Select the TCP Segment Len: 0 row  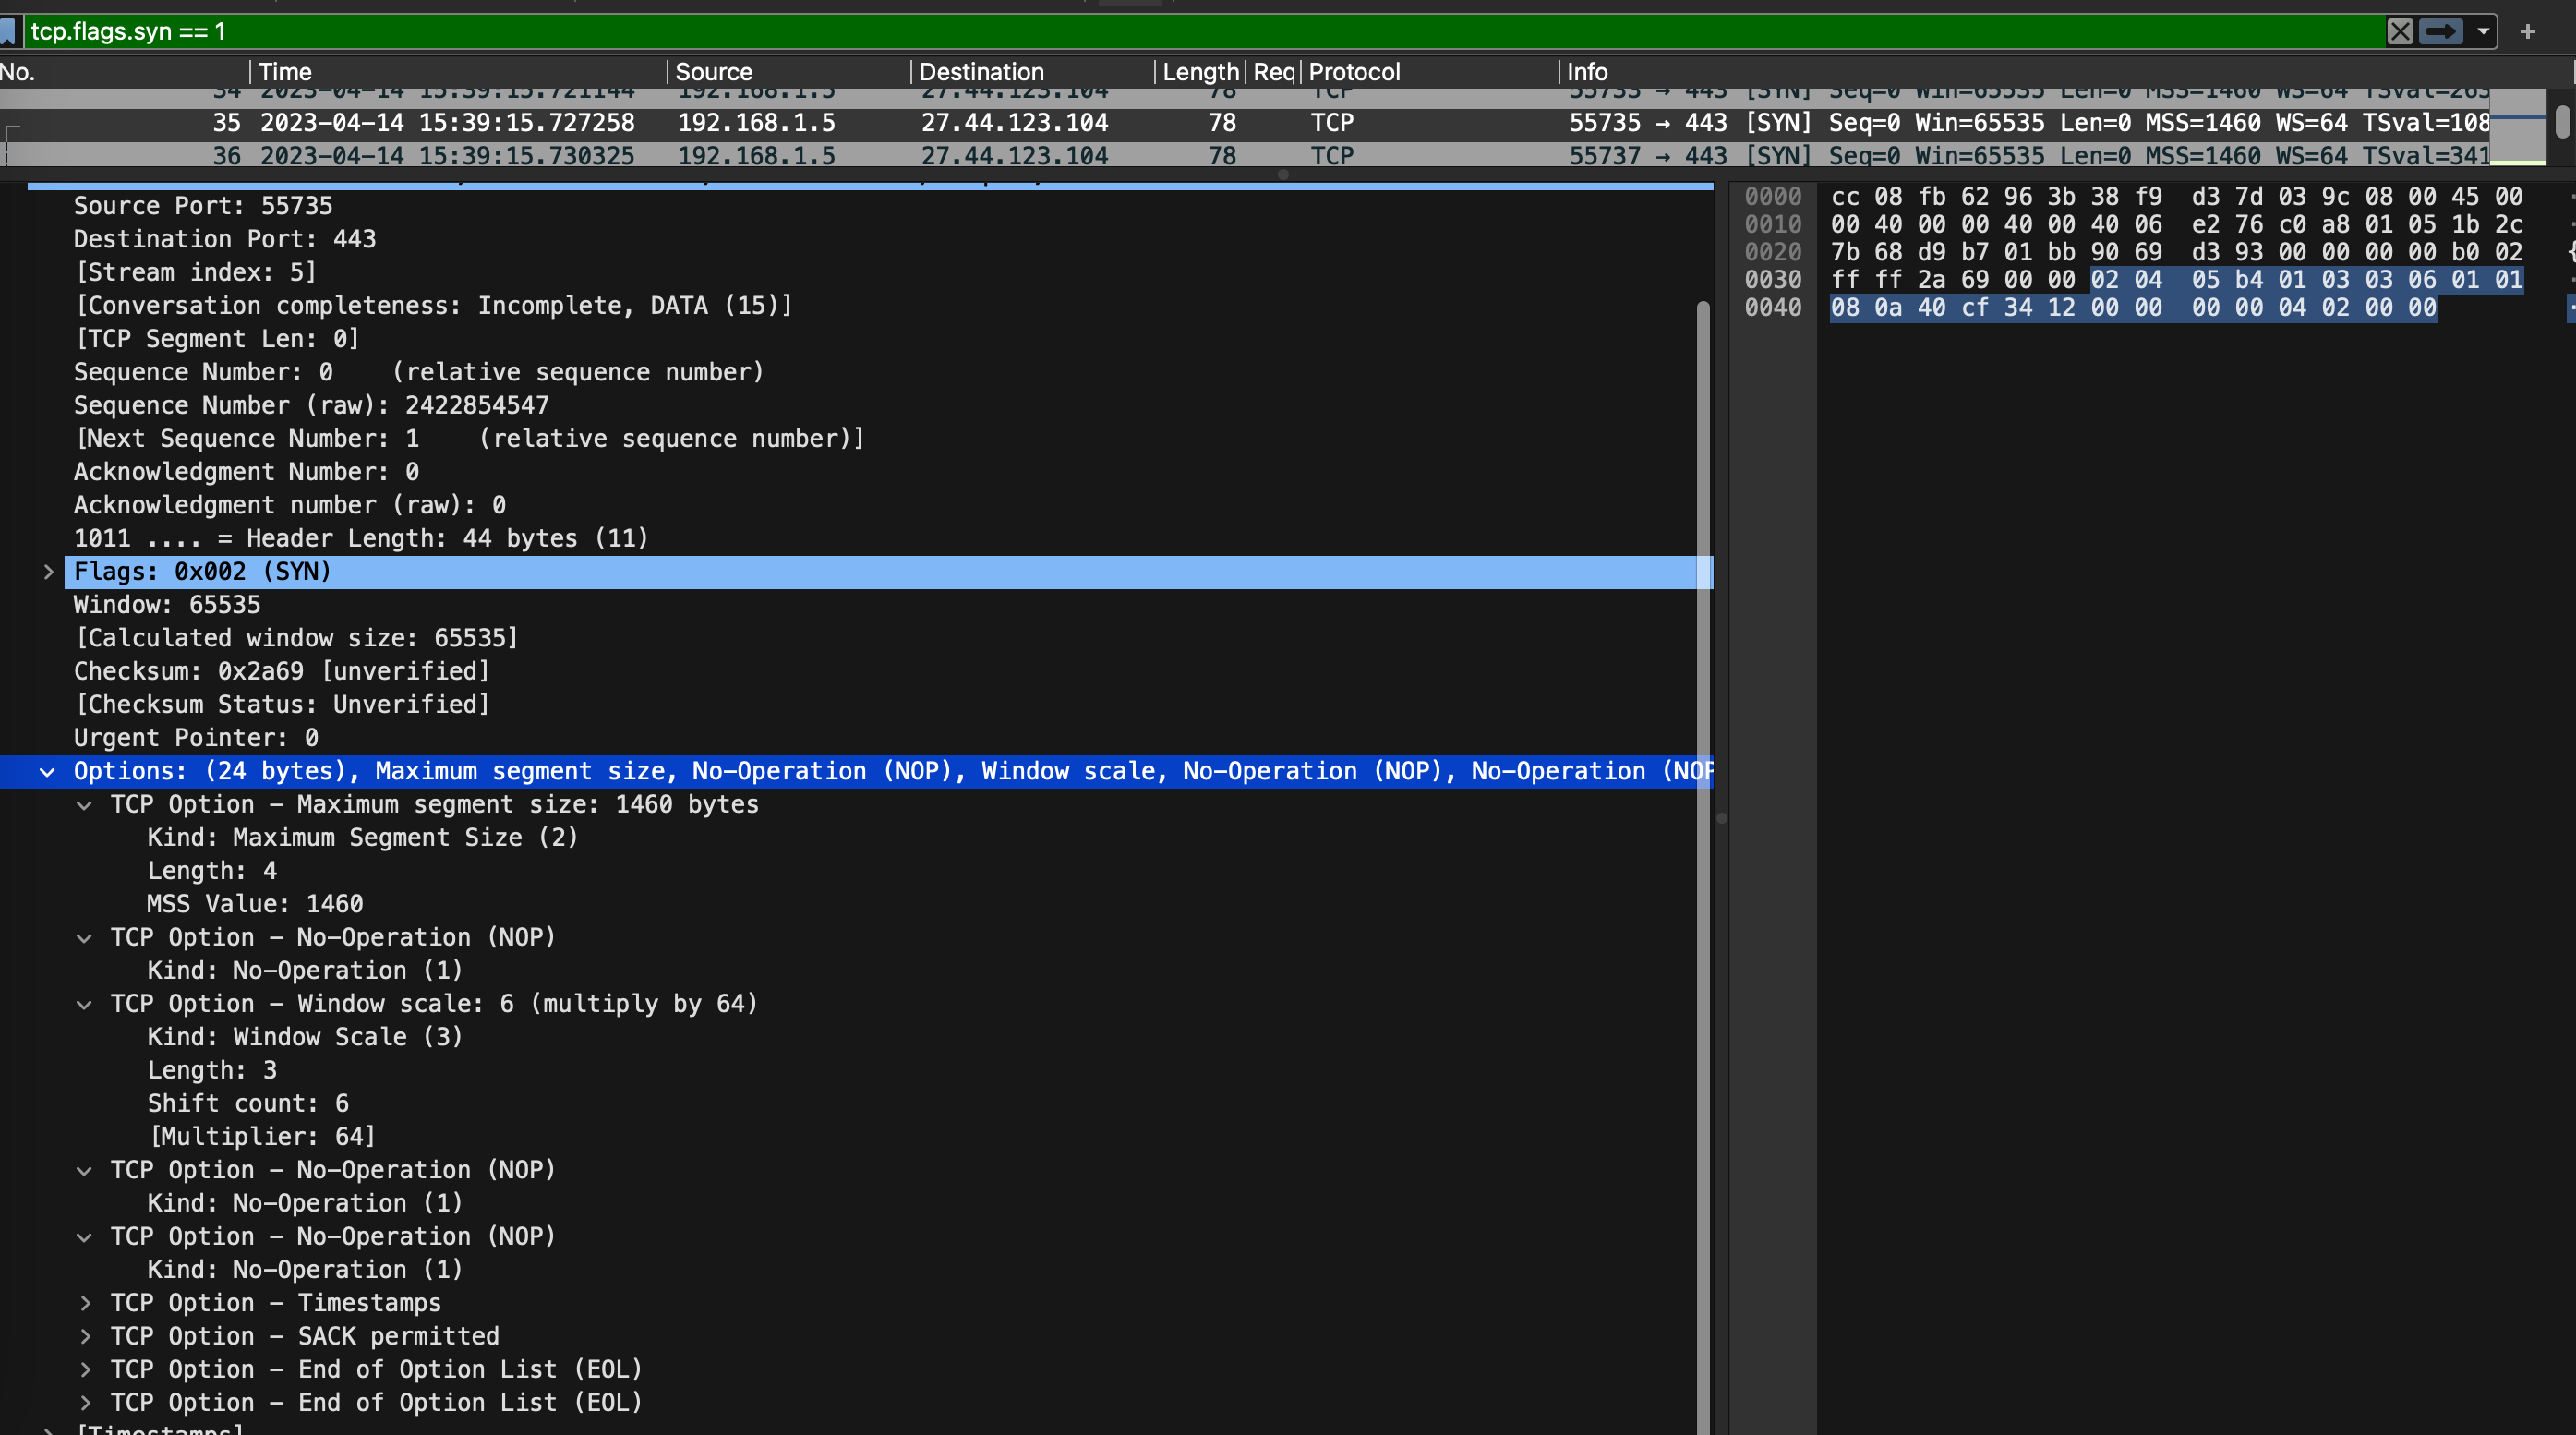pos(217,339)
